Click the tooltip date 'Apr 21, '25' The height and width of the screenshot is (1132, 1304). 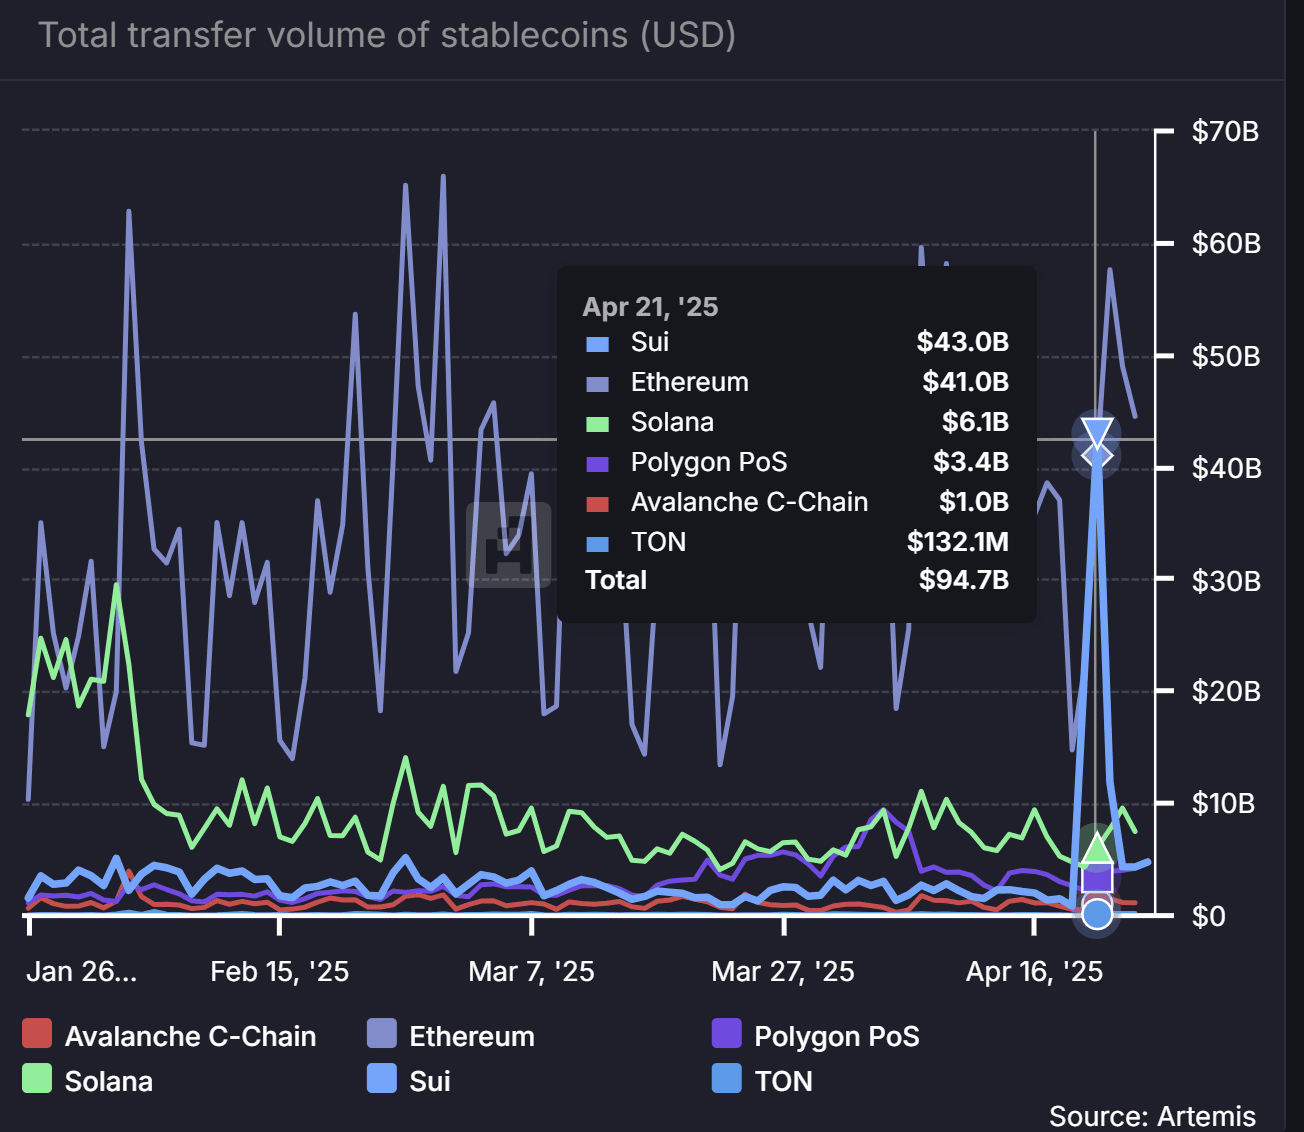pyautogui.click(x=650, y=307)
